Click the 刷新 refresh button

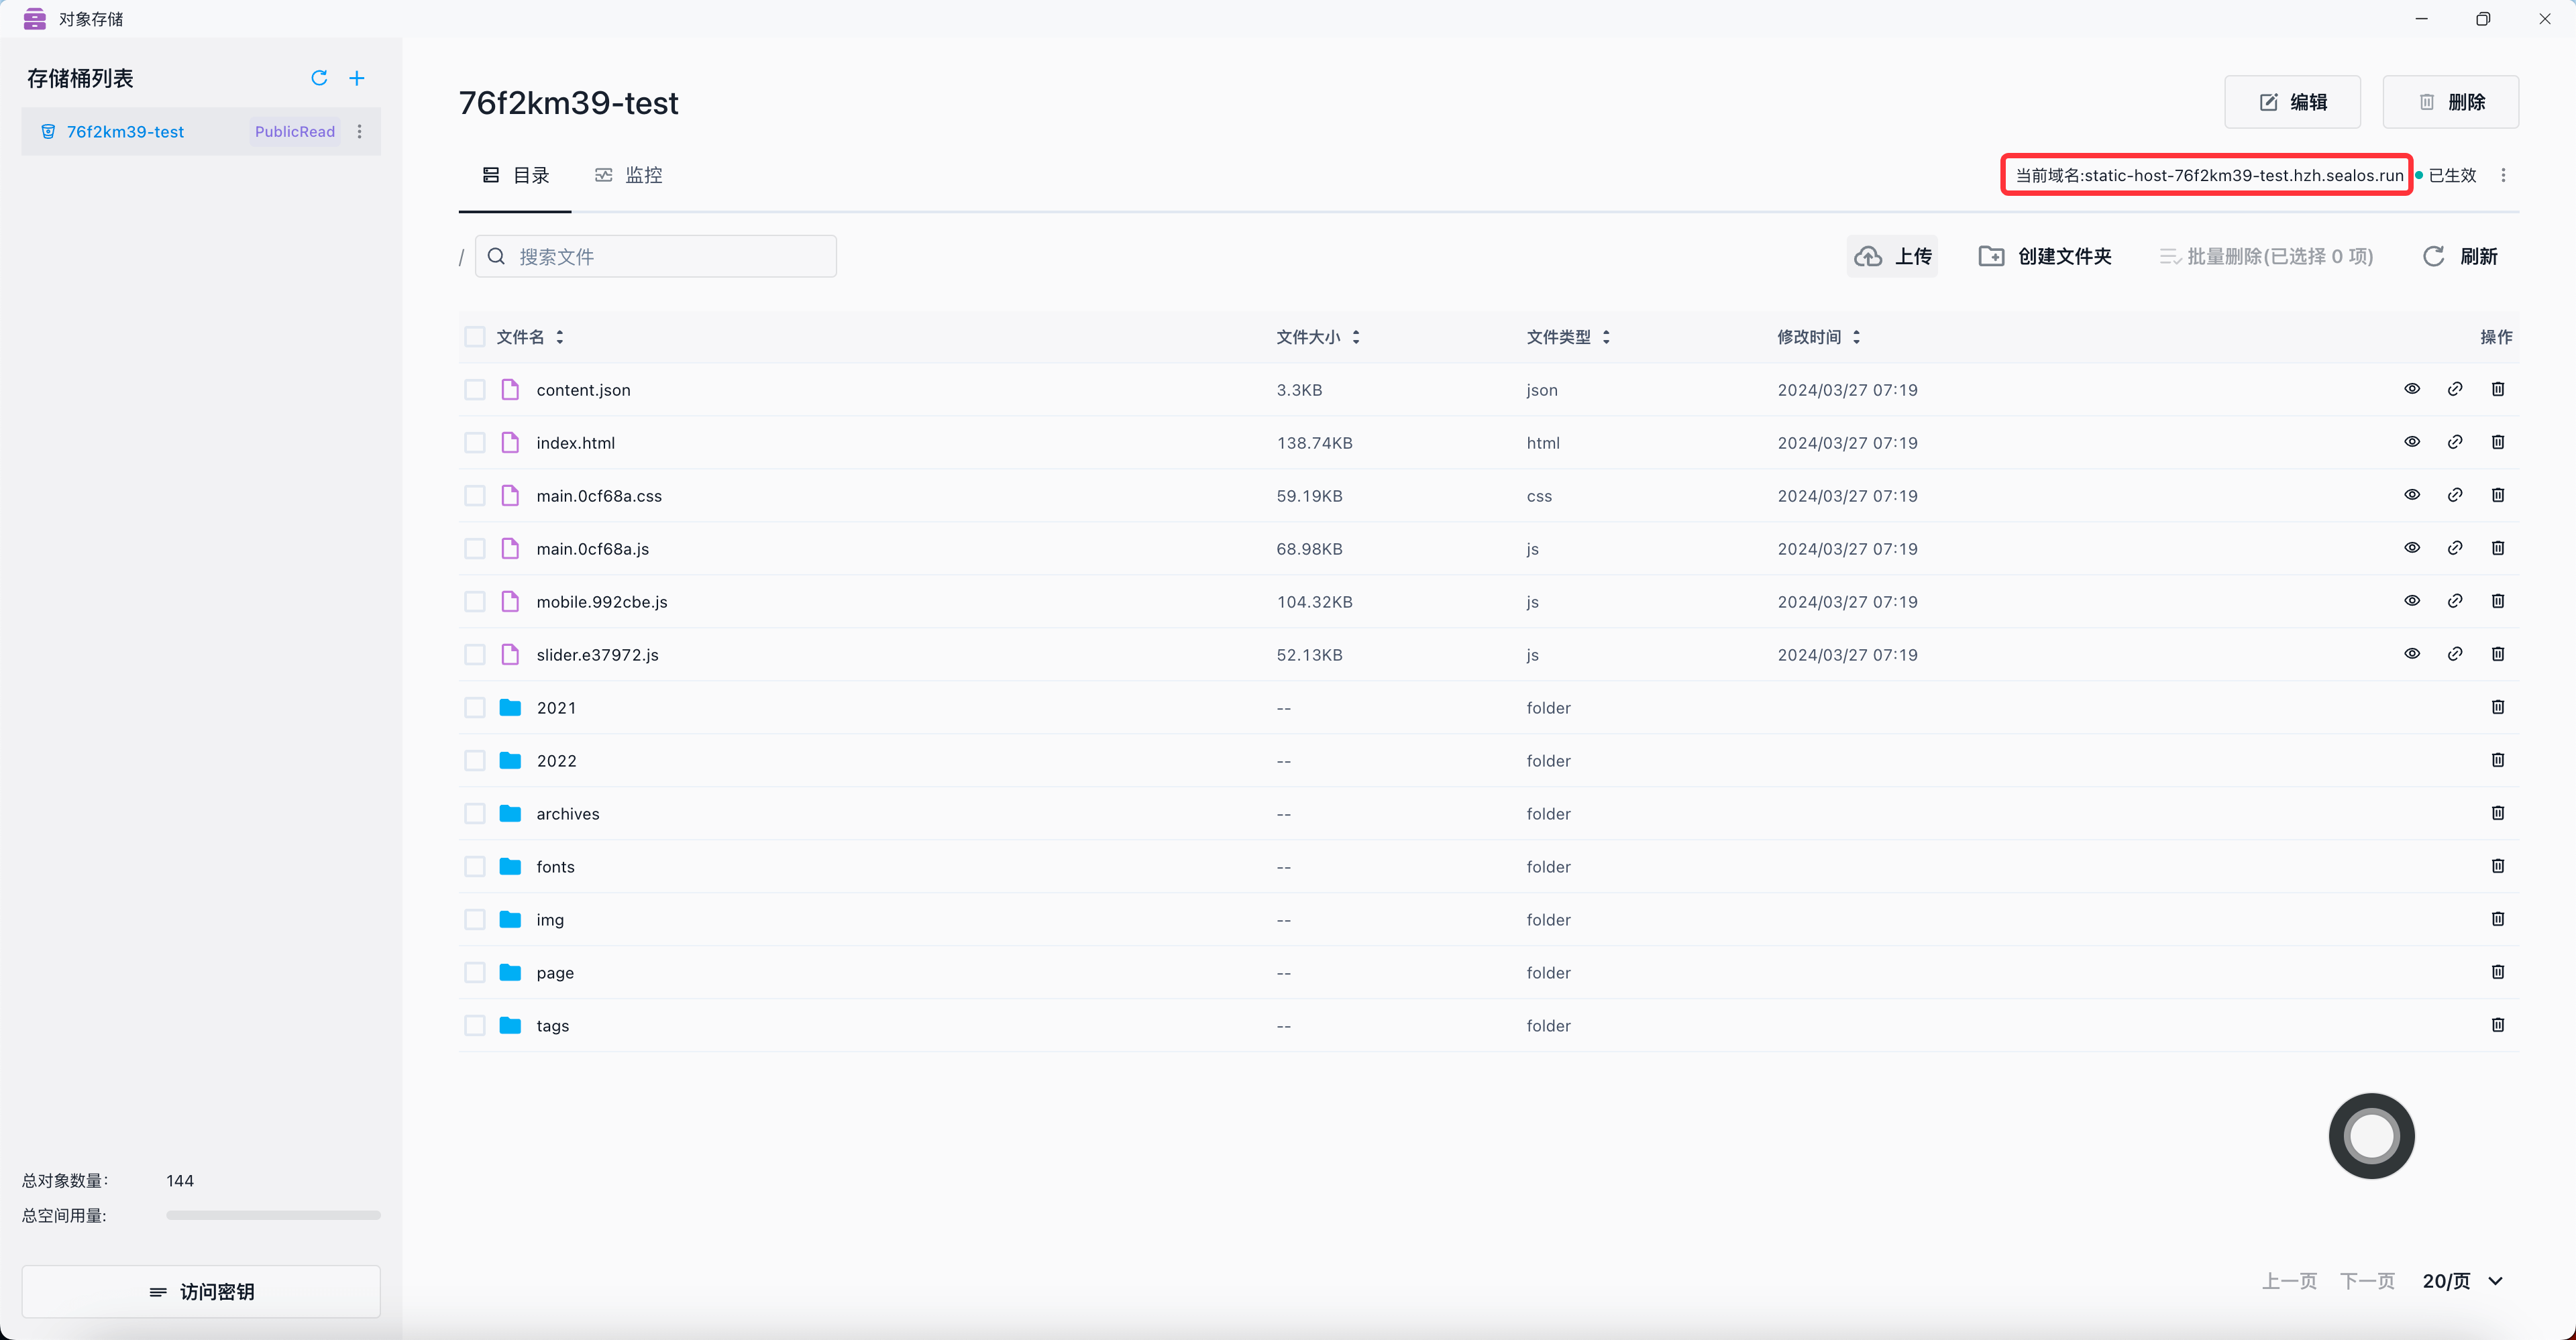(x=2460, y=257)
